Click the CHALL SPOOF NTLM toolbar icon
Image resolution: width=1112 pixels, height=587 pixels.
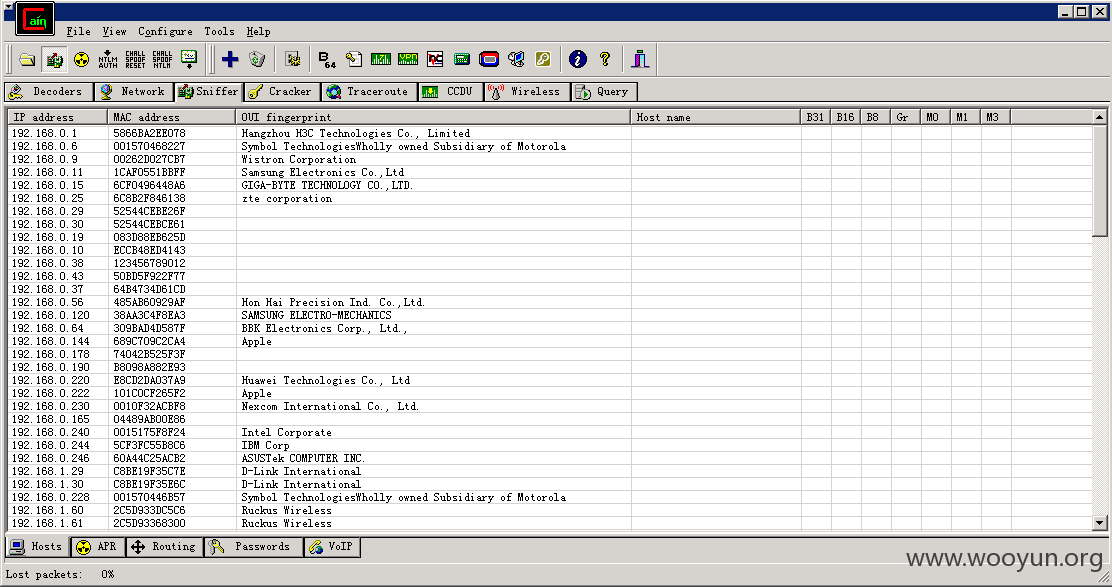point(162,60)
